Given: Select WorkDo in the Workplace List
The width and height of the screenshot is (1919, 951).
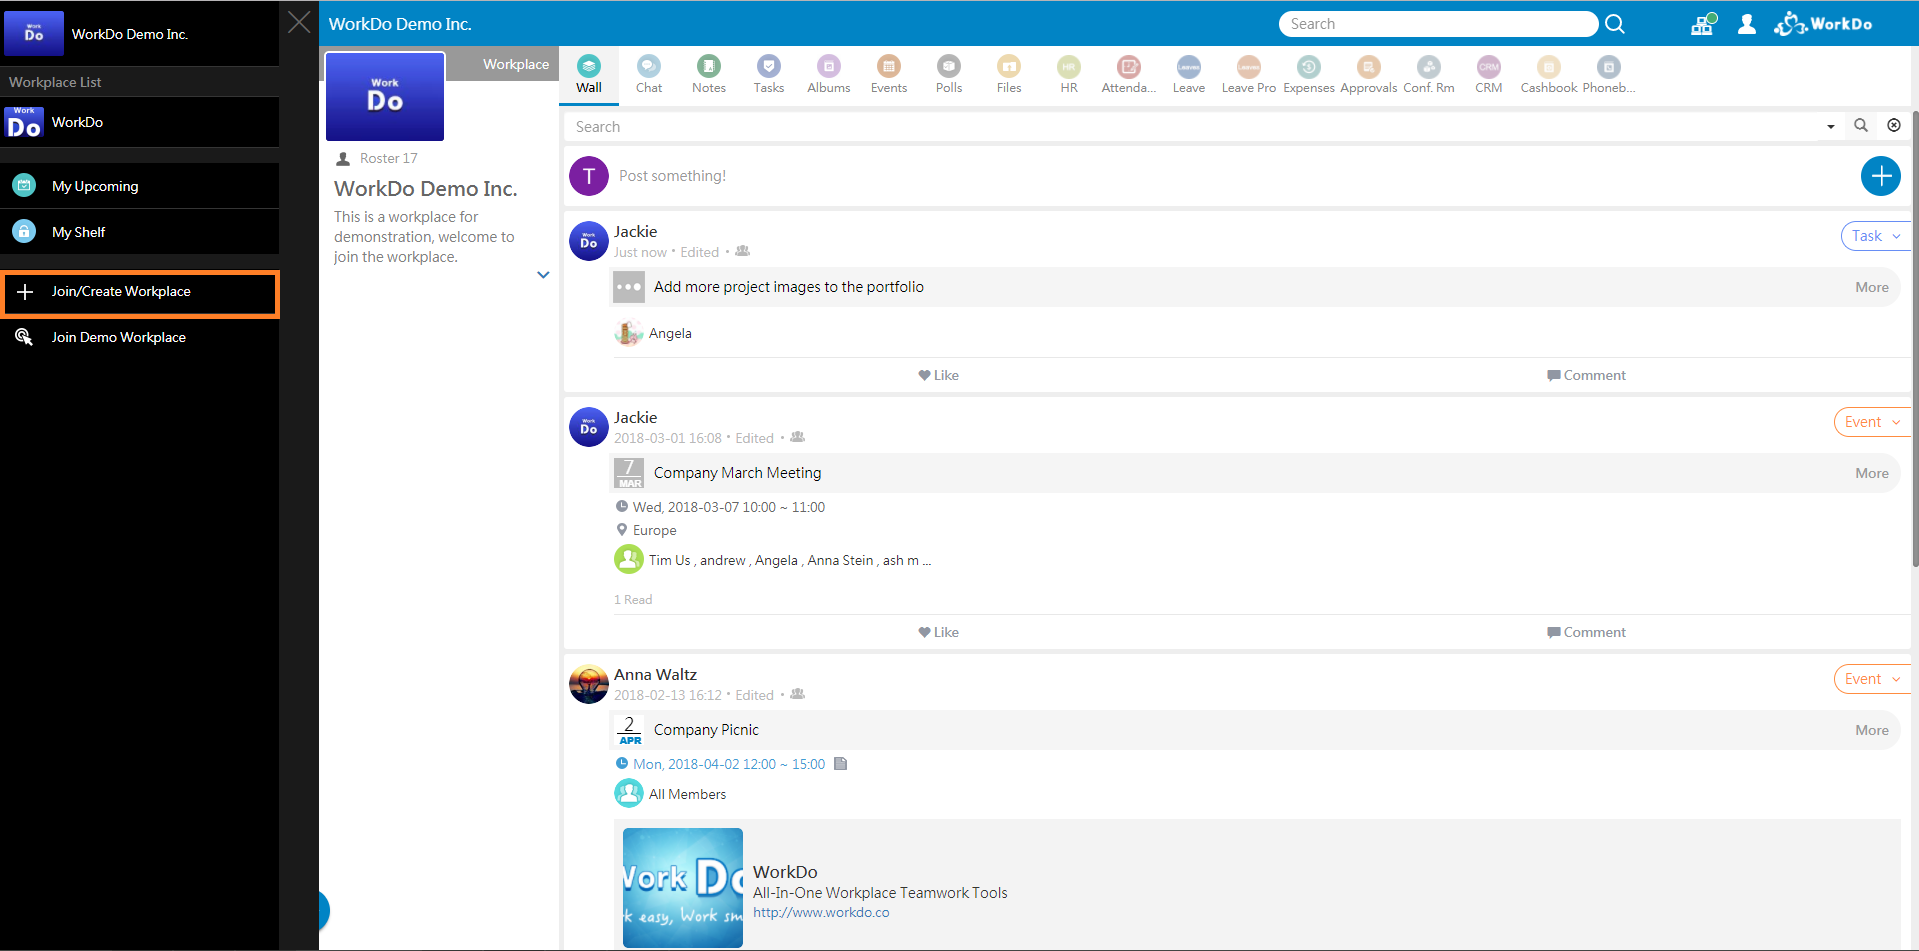Looking at the screenshot, I should pyautogui.click(x=140, y=122).
